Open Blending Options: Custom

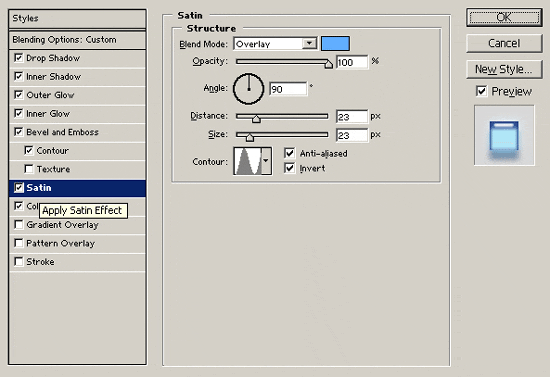77,40
